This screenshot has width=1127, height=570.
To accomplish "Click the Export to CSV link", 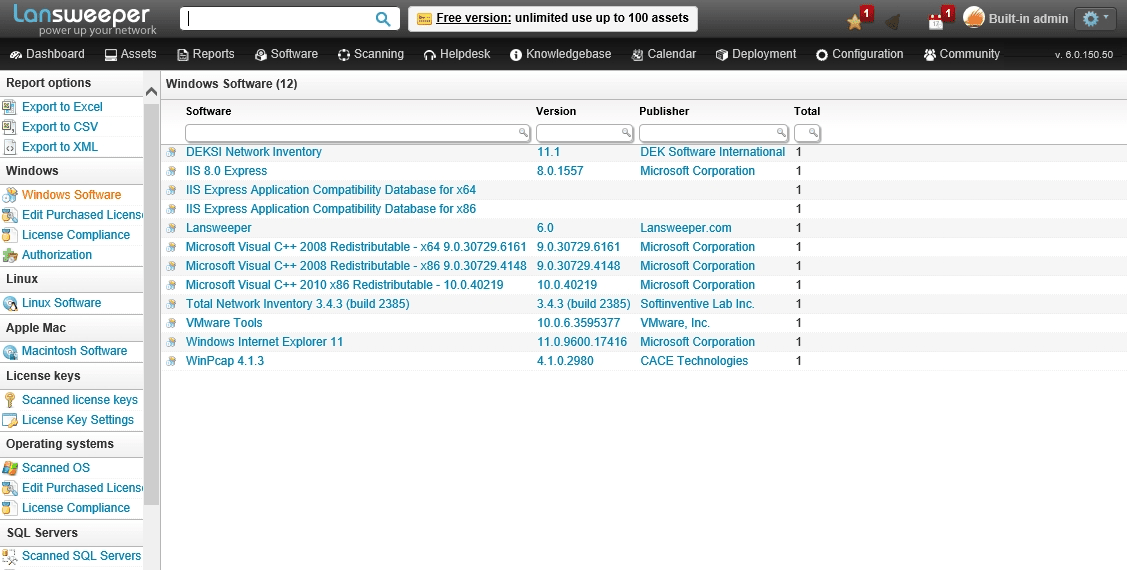I will (x=60, y=127).
